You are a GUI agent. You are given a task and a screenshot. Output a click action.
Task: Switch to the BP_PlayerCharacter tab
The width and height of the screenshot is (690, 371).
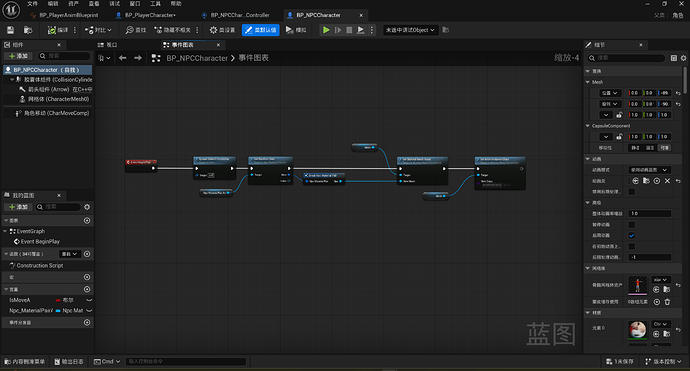click(x=150, y=15)
